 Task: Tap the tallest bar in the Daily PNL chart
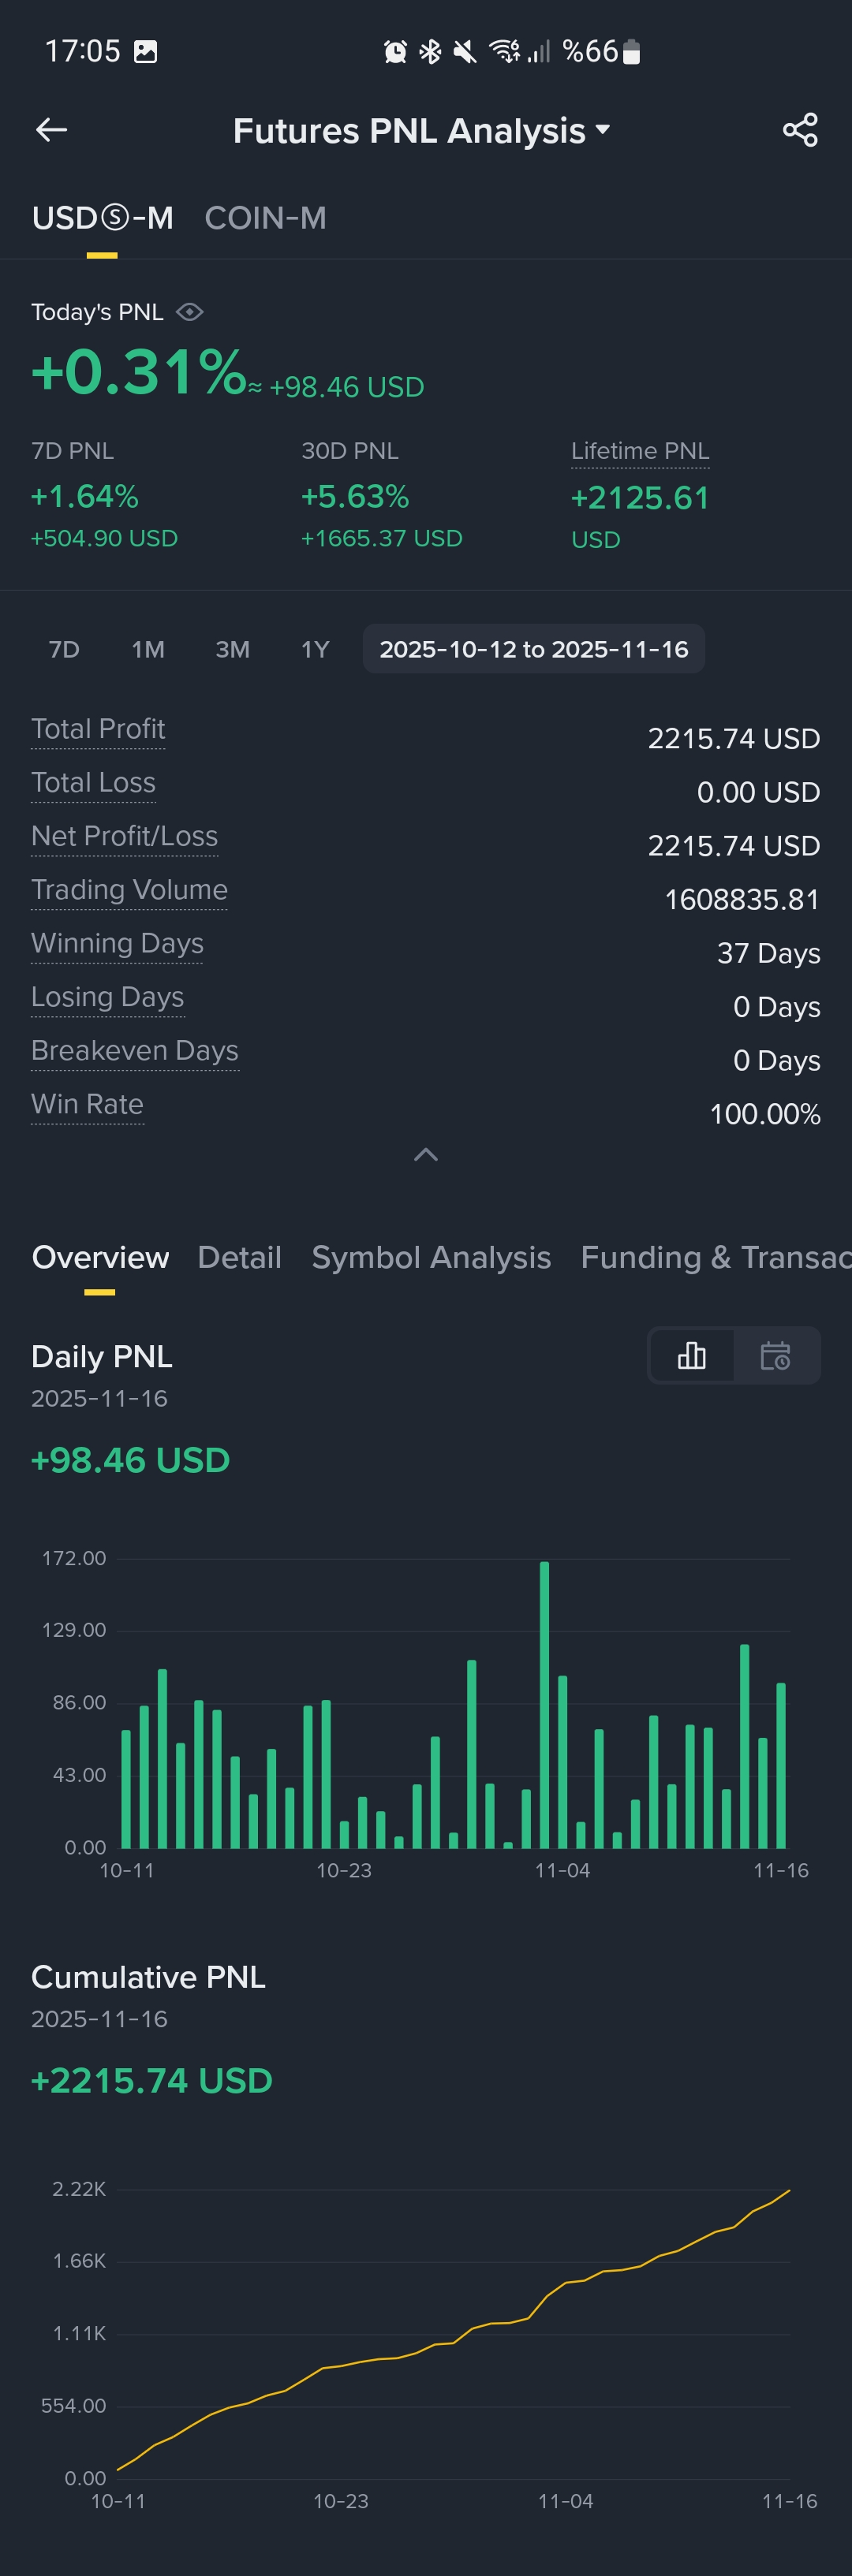[544, 1700]
